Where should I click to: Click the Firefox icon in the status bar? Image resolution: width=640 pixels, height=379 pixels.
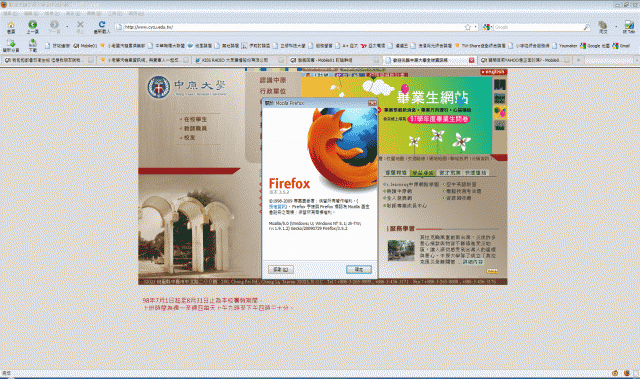[627, 373]
